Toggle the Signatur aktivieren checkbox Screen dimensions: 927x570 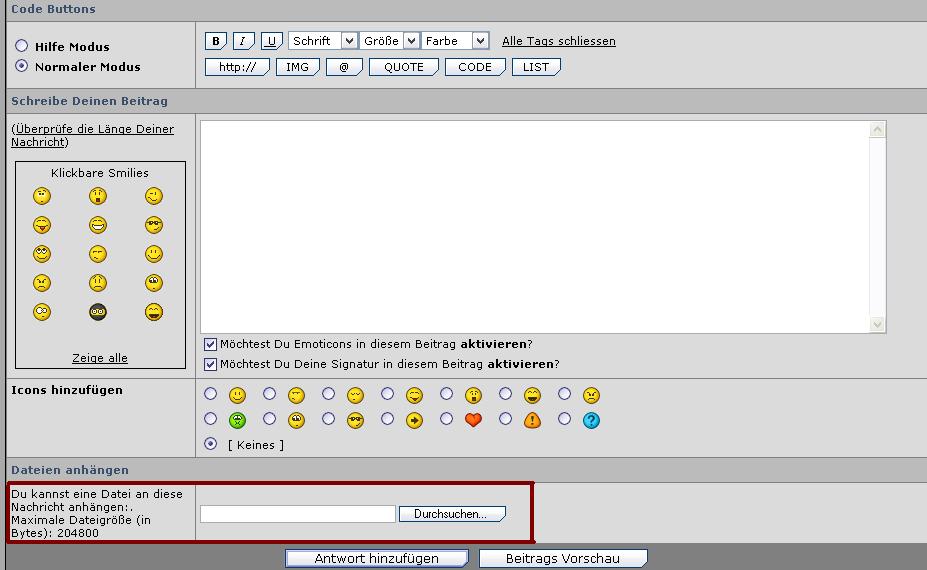[x=210, y=364]
